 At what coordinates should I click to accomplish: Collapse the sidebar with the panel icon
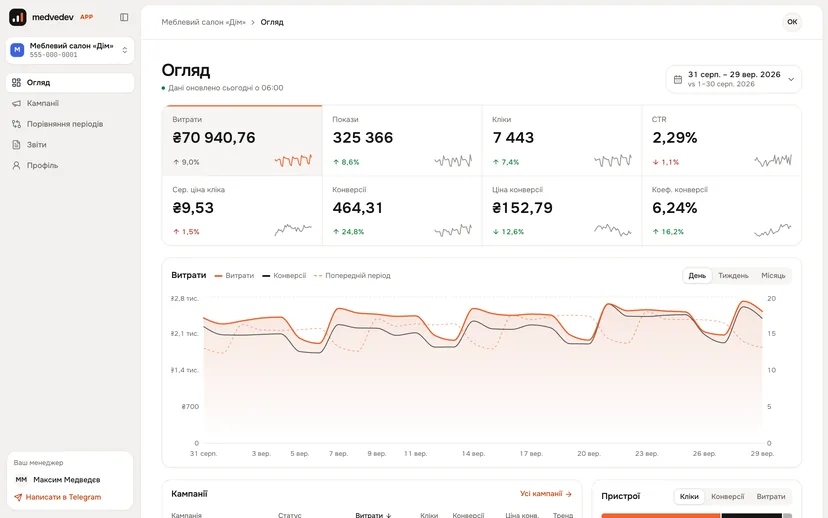click(124, 17)
